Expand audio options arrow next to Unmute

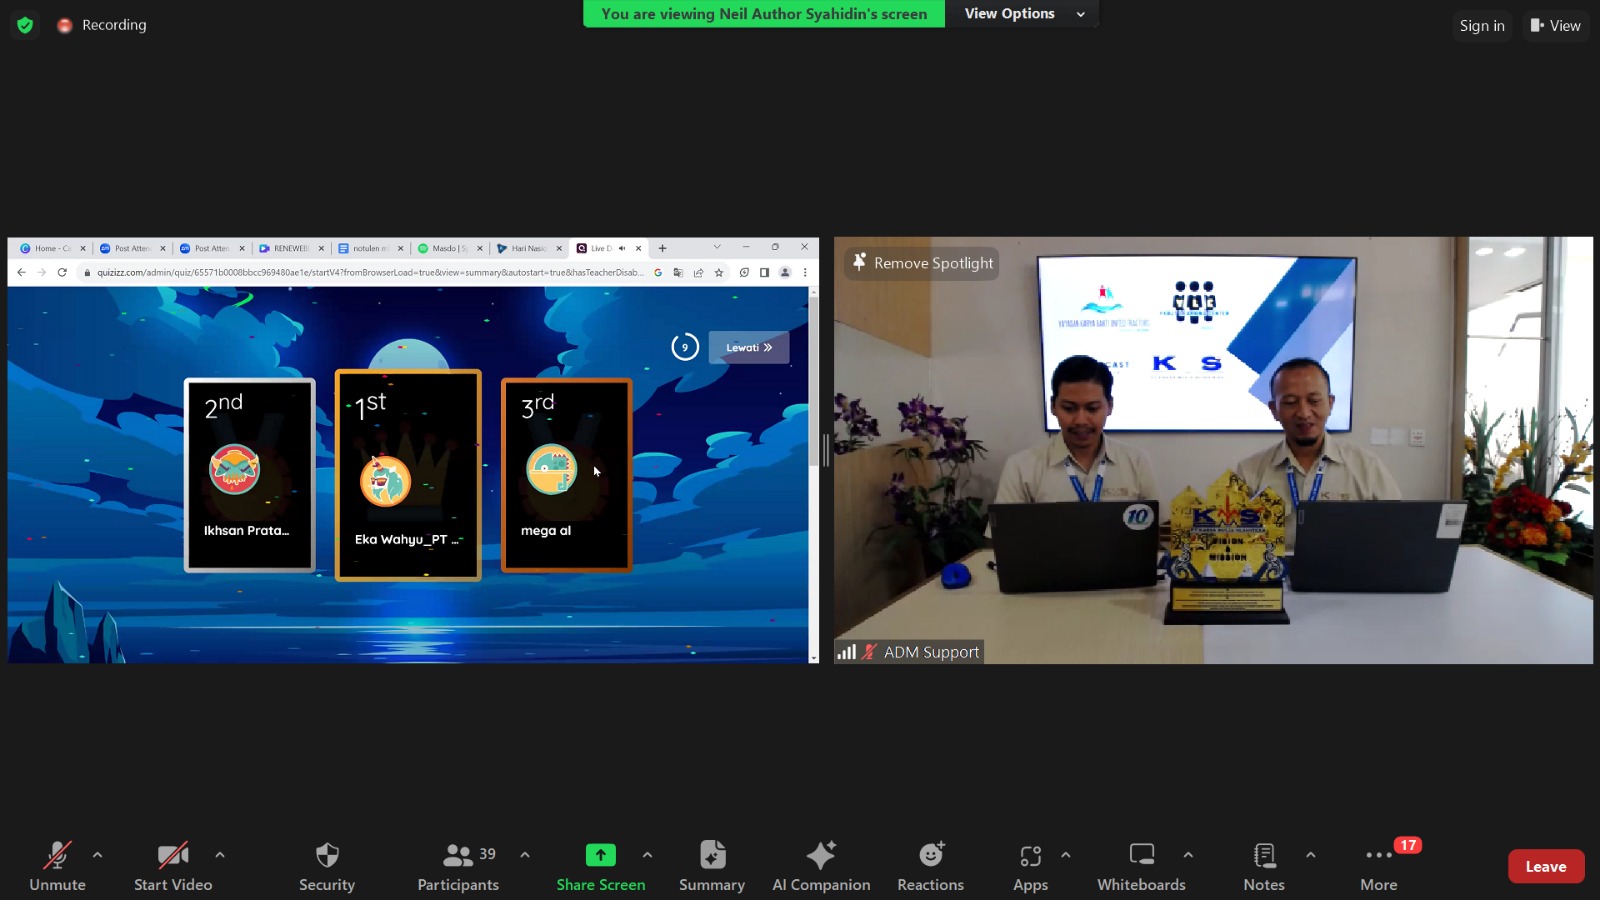(x=97, y=855)
